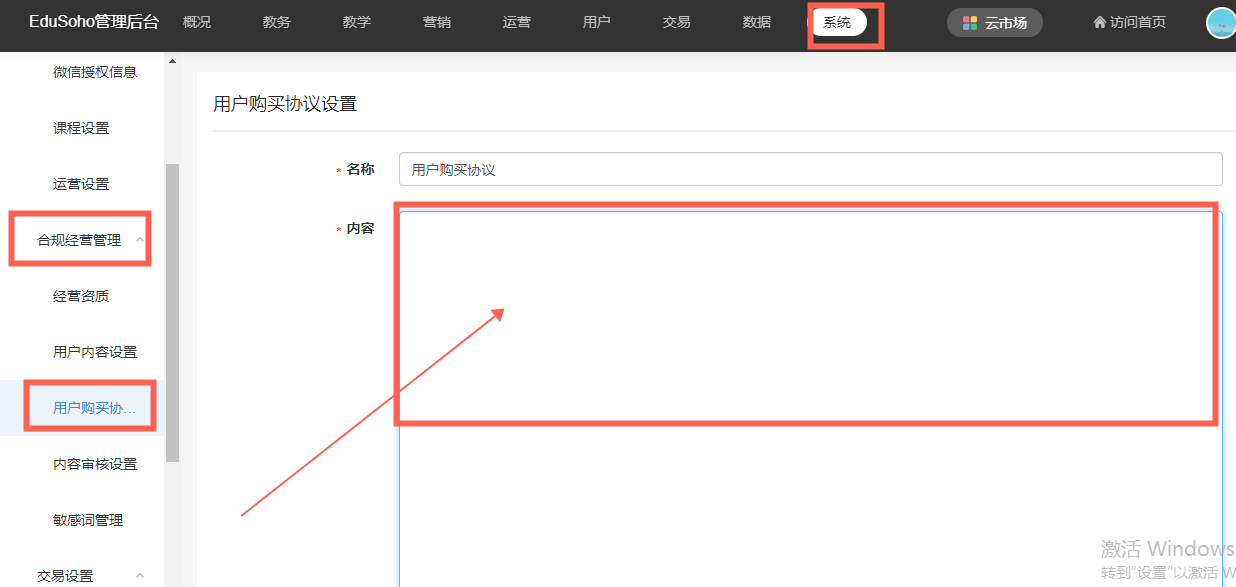Open 课程设置 in the sidebar

pyautogui.click(x=81, y=128)
